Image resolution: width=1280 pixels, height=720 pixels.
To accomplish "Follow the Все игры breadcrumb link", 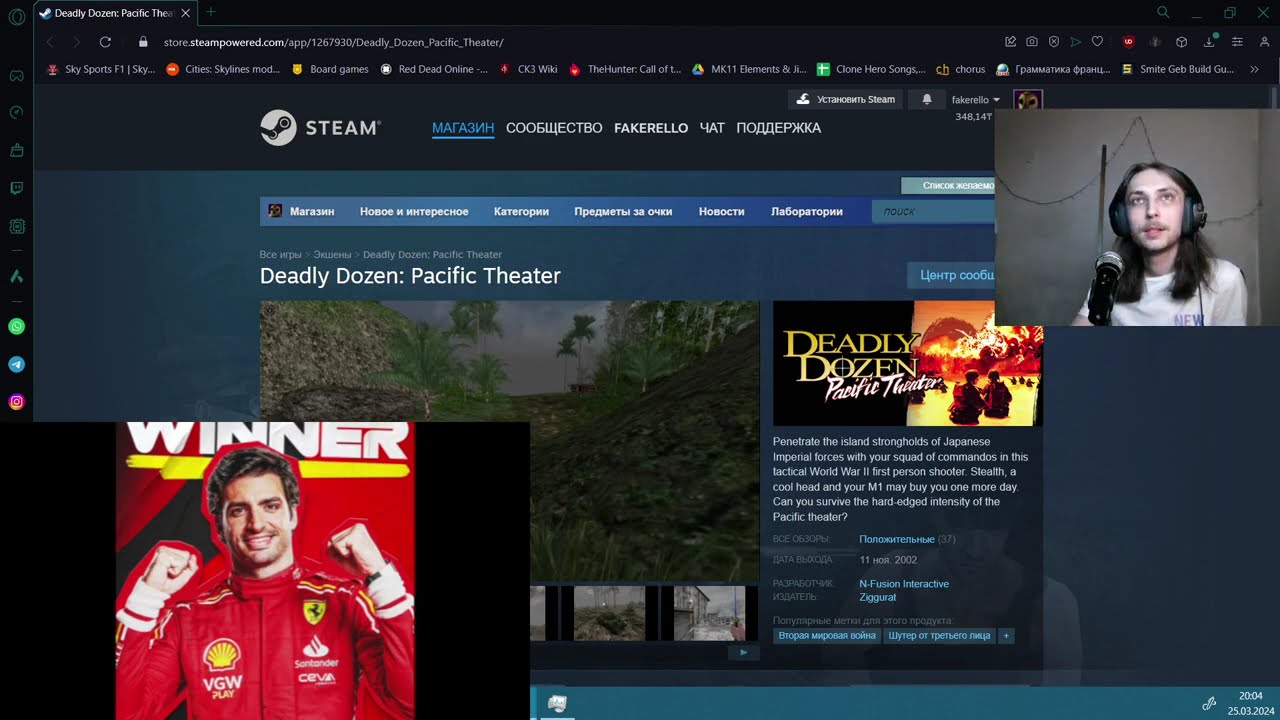I will pyautogui.click(x=280, y=255).
